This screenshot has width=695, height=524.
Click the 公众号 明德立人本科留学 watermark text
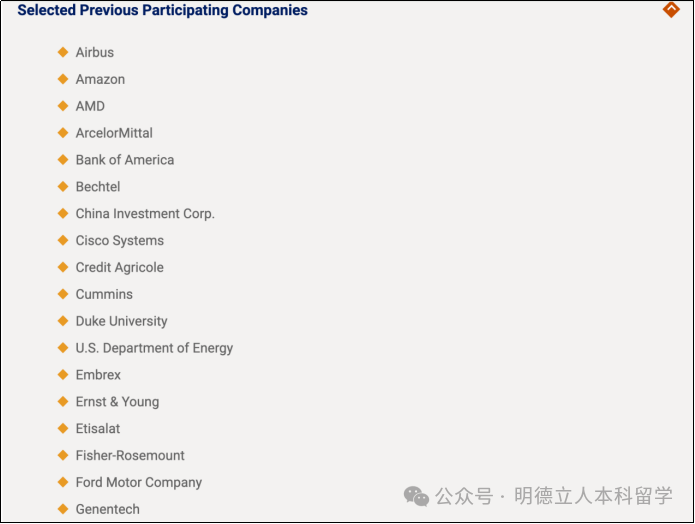coord(554,496)
